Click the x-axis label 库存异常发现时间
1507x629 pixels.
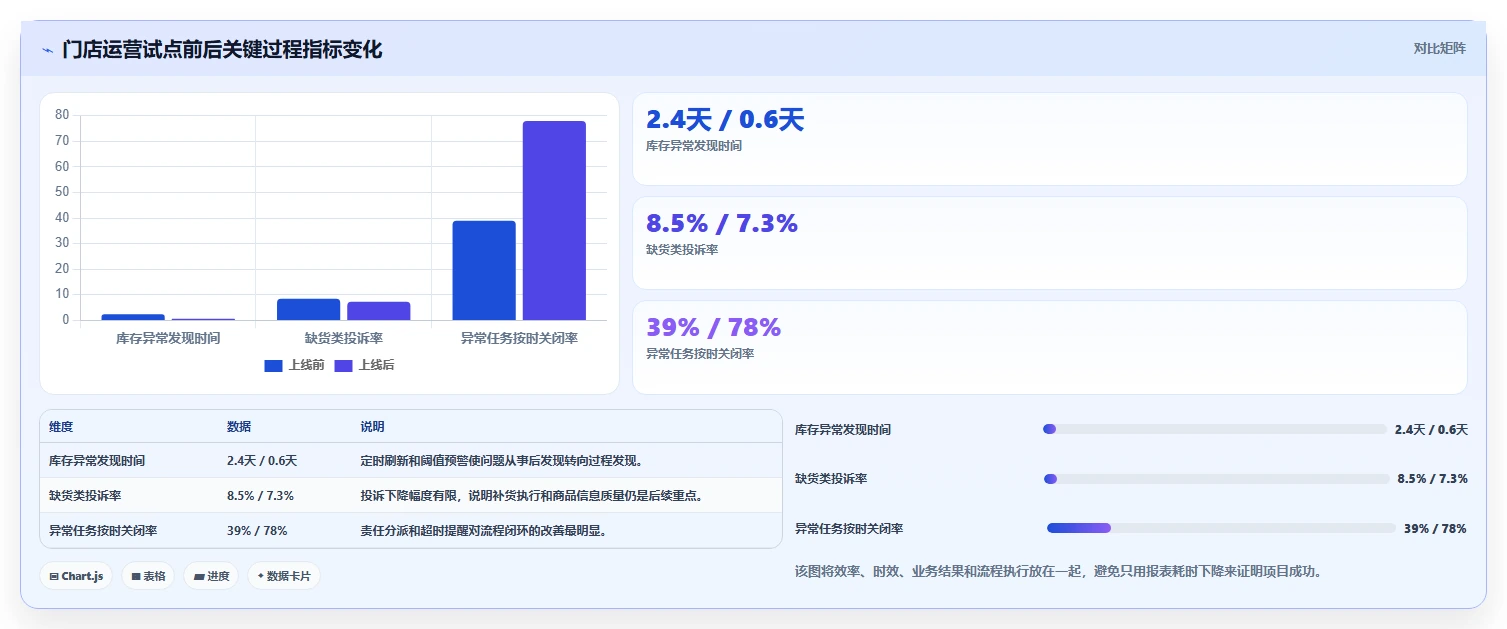[168, 339]
